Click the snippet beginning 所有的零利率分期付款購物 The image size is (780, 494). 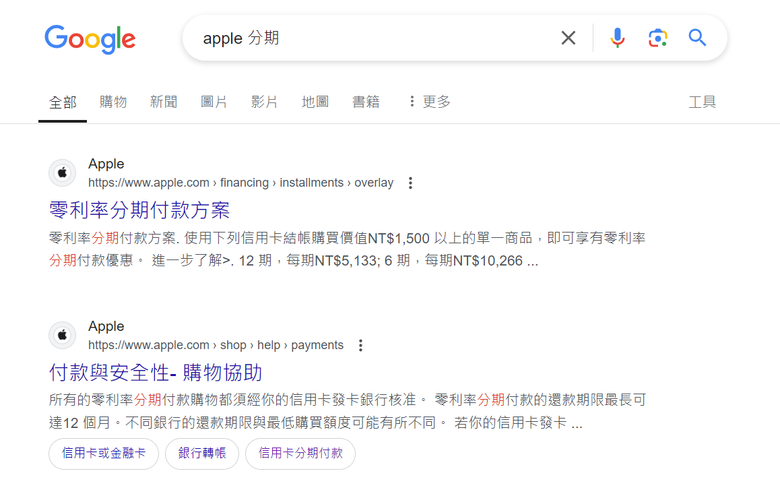(347, 411)
